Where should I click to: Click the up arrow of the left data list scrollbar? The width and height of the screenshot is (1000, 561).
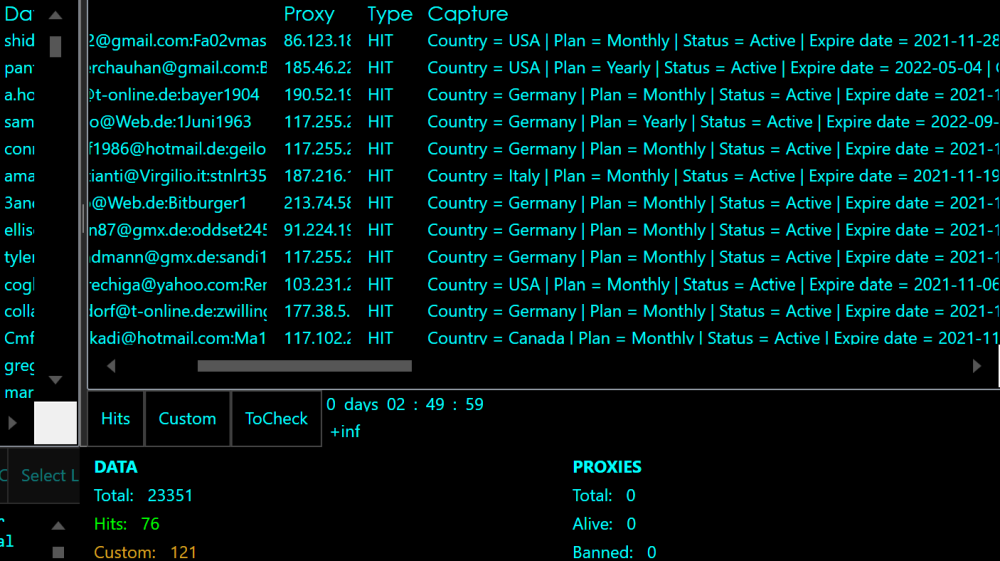pos(56,15)
